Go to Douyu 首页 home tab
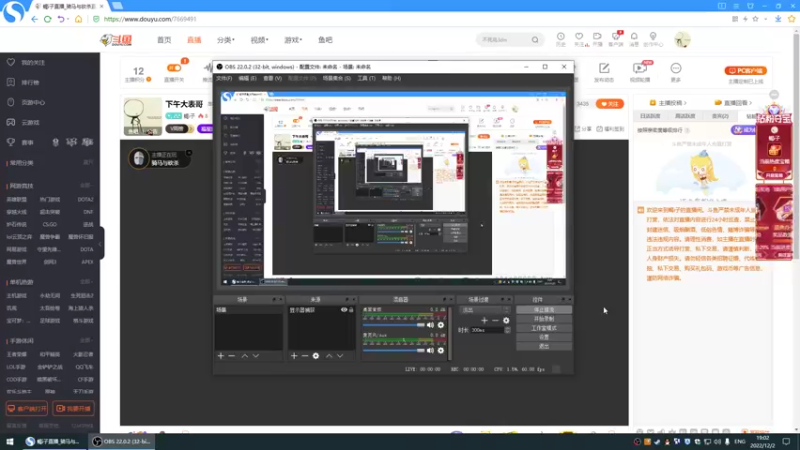The height and width of the screenshot is (450, 800). (164, 40)
